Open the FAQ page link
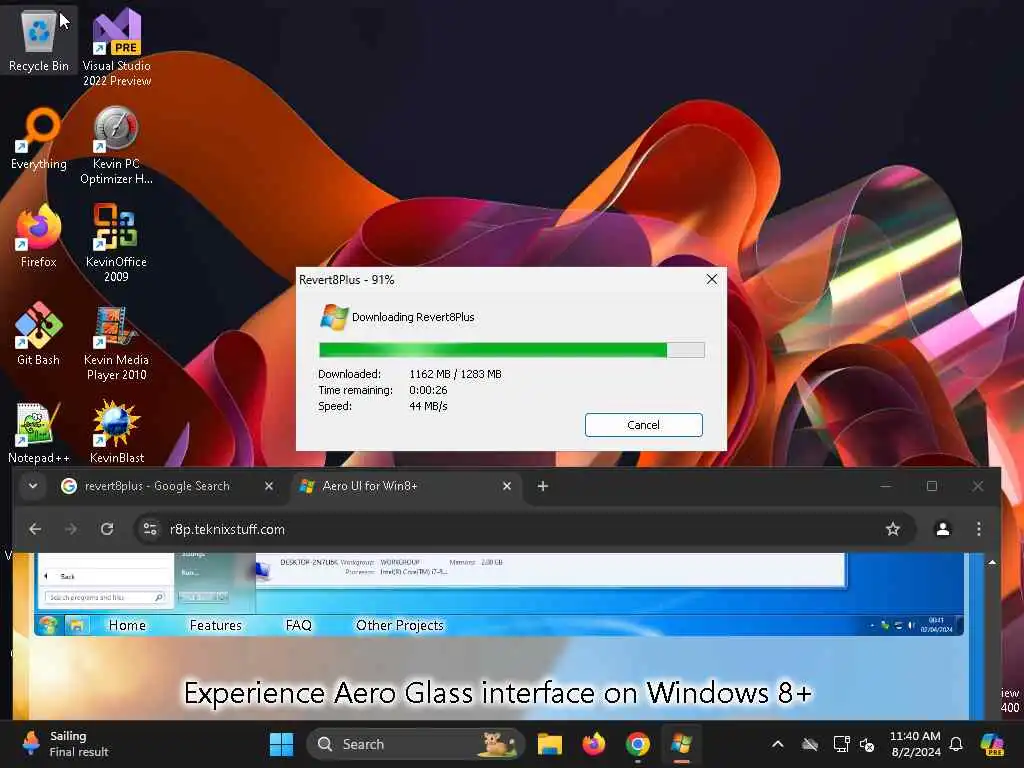Viewport: 1024px width, 768px height. tap(298, 625)
